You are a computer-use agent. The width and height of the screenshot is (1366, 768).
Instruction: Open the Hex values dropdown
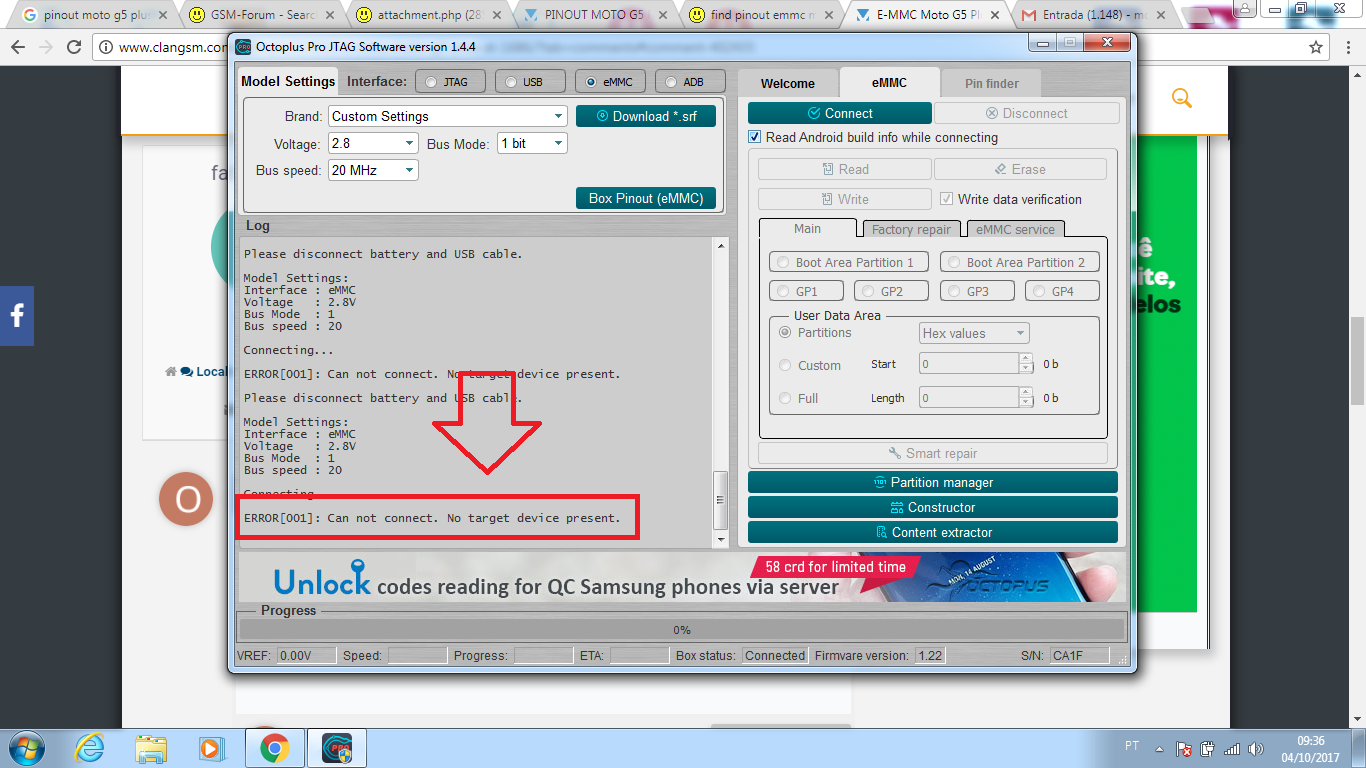click(974, 333)
